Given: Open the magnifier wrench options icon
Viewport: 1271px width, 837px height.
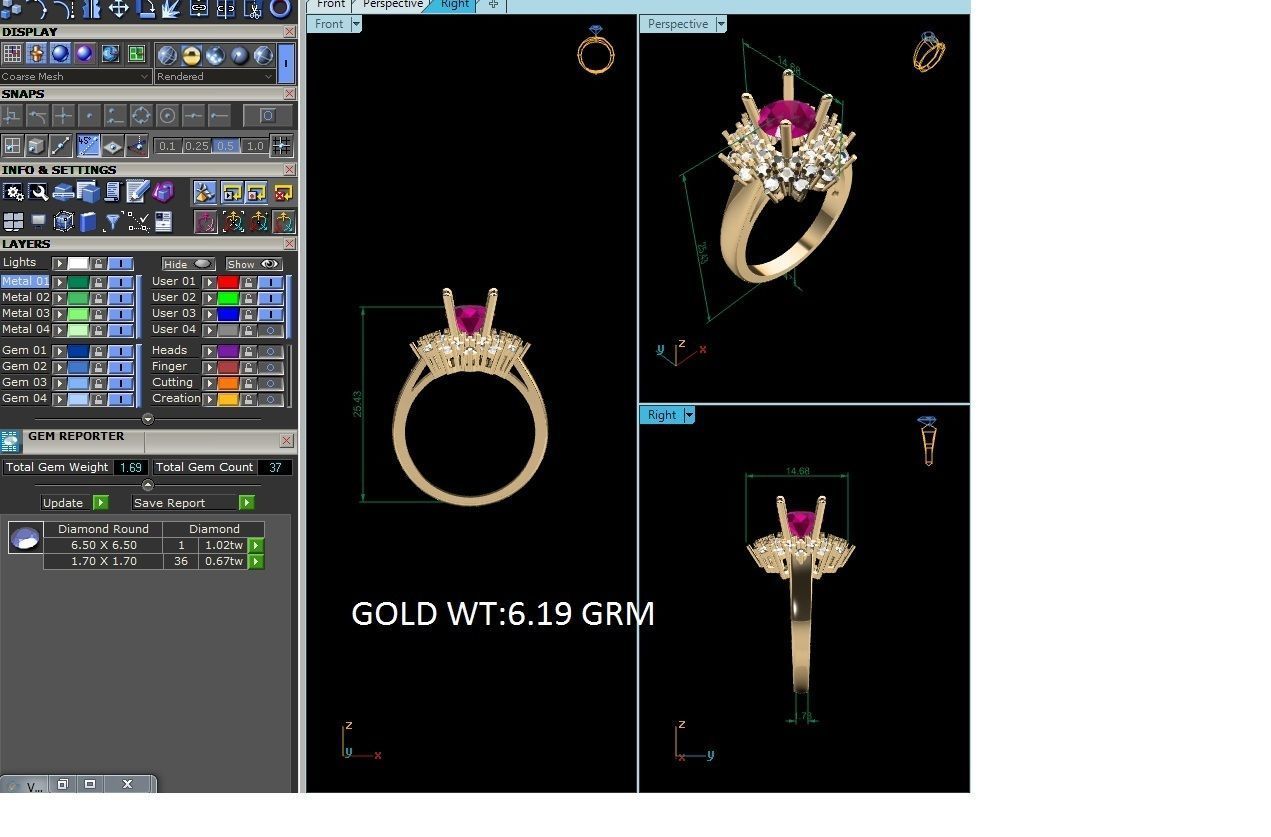Looking at the screenshot, I should click(x=38, y=192).
